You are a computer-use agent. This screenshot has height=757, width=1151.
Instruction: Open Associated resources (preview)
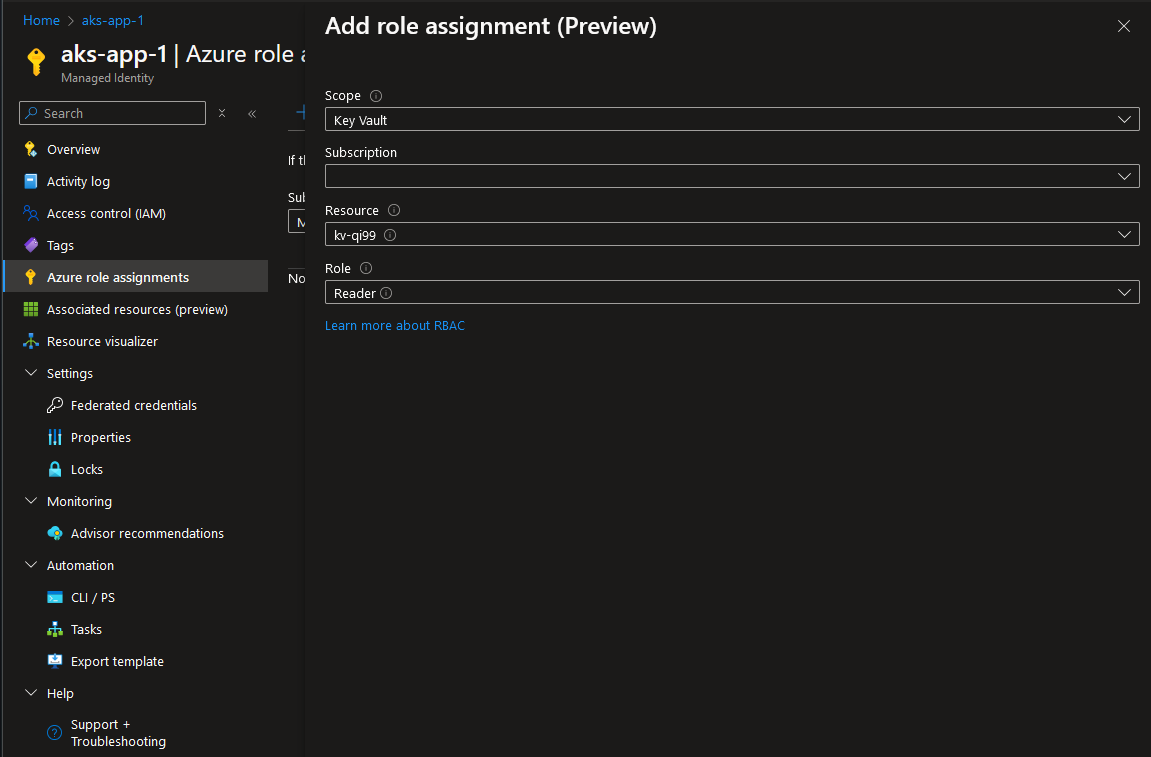136,309
